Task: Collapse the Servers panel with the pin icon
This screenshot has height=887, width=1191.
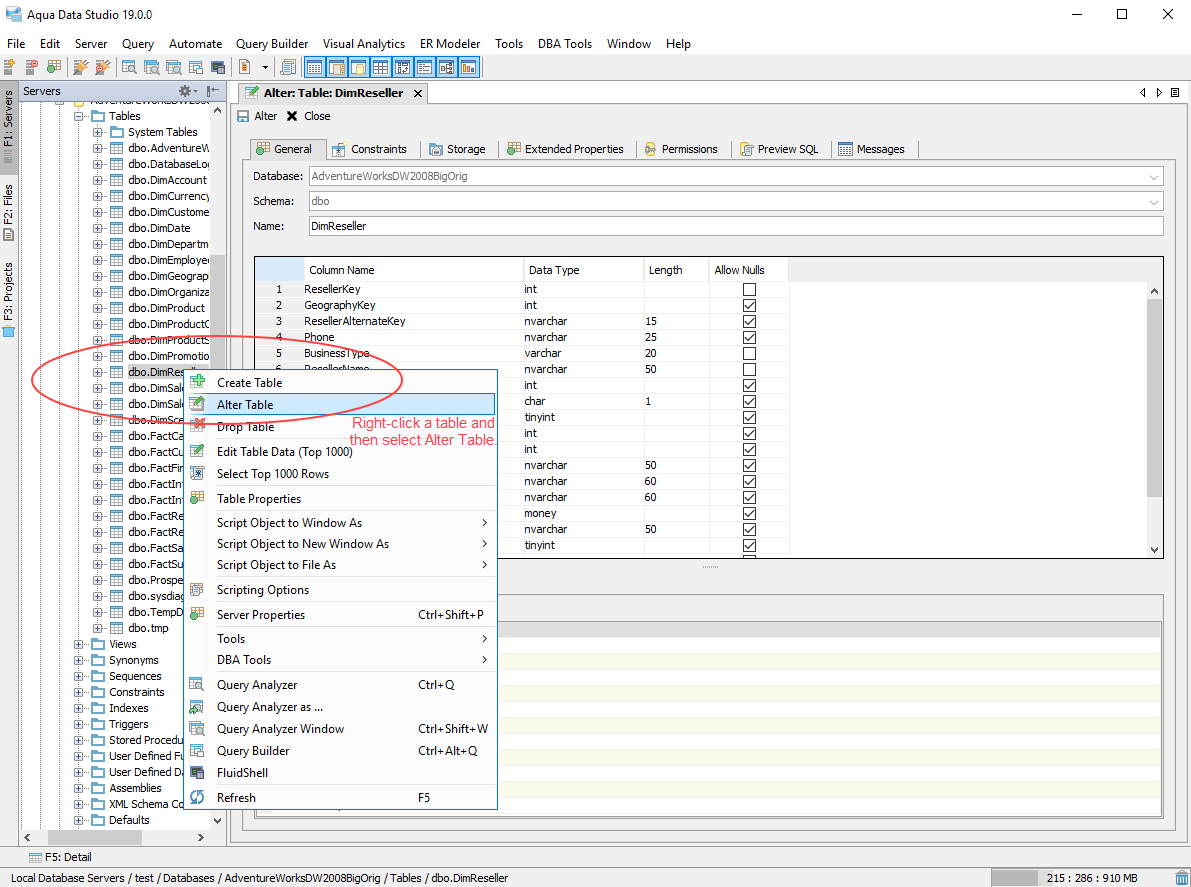Action: click(213, 91)
